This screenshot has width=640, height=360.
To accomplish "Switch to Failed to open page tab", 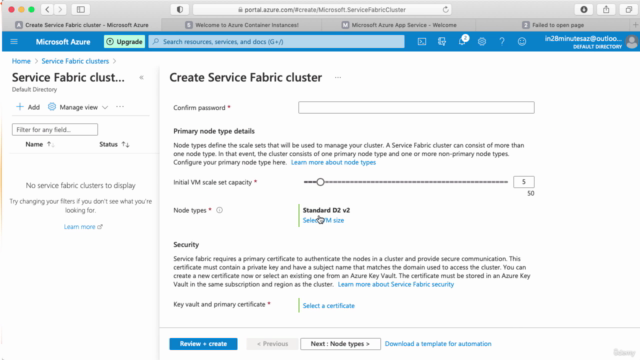I will tap(553, 25).
